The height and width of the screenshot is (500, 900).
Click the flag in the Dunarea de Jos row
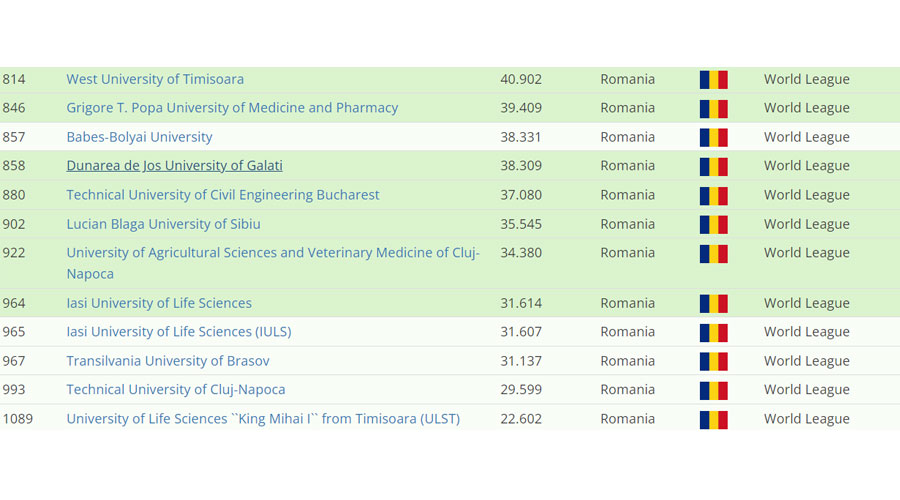point(713,167)
